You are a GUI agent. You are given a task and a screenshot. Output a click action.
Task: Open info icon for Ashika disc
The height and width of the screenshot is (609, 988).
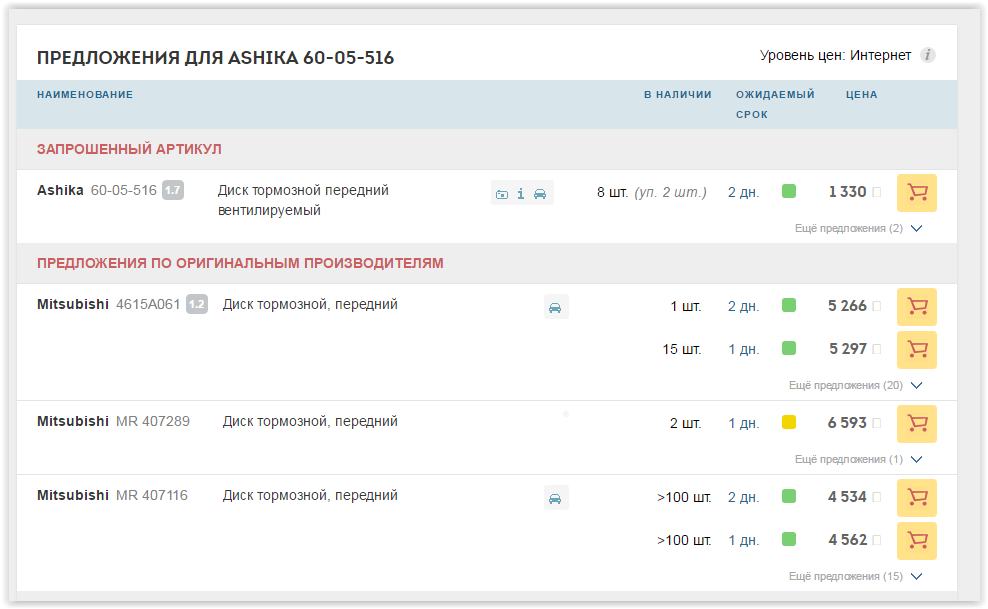[x=520, y=194]
